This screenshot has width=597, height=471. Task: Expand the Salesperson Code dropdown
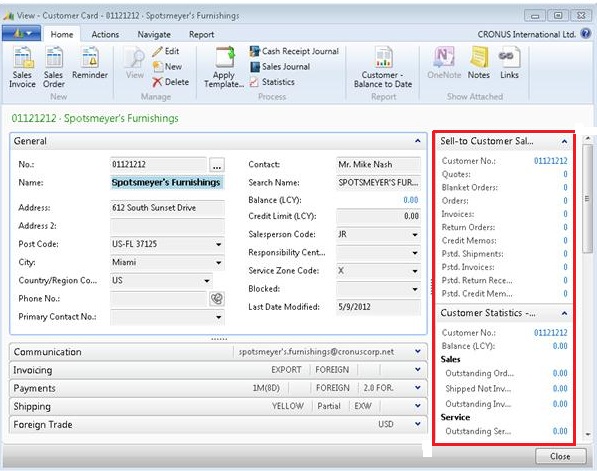coord(415,235)
